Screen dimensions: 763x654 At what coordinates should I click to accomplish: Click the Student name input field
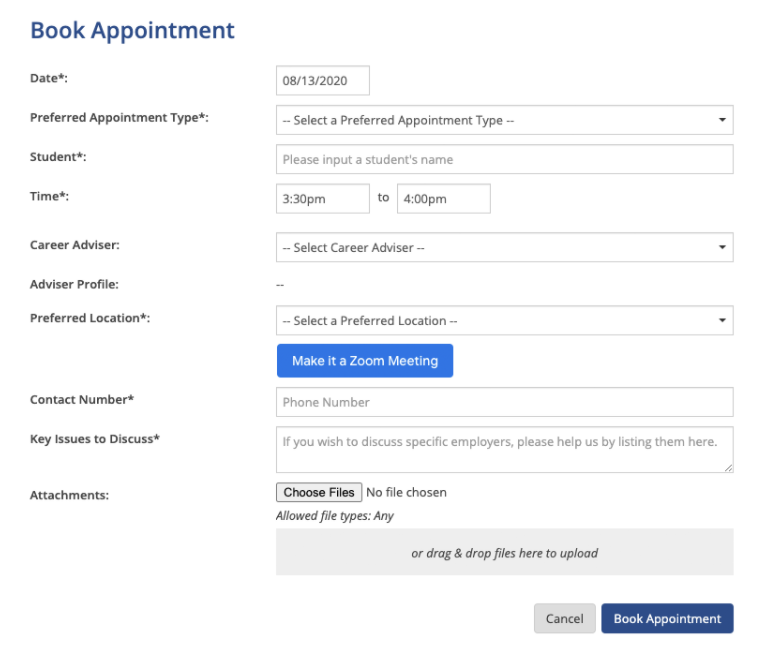504,159
